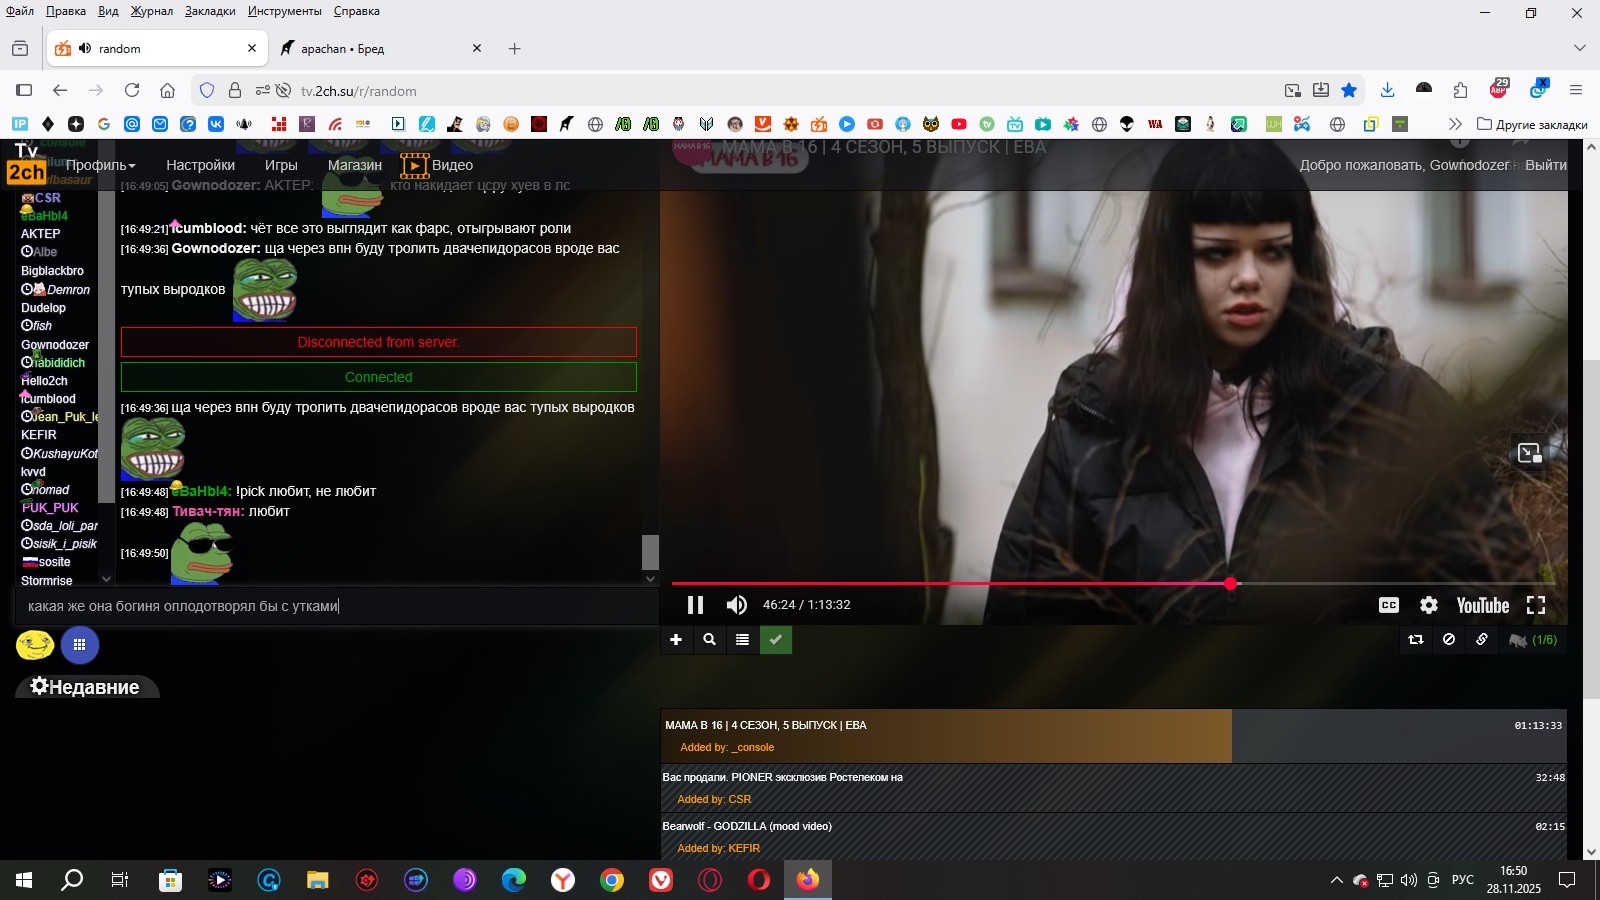
Task: Open the yellow smiley emote picker
Action: tap(35, 645)
